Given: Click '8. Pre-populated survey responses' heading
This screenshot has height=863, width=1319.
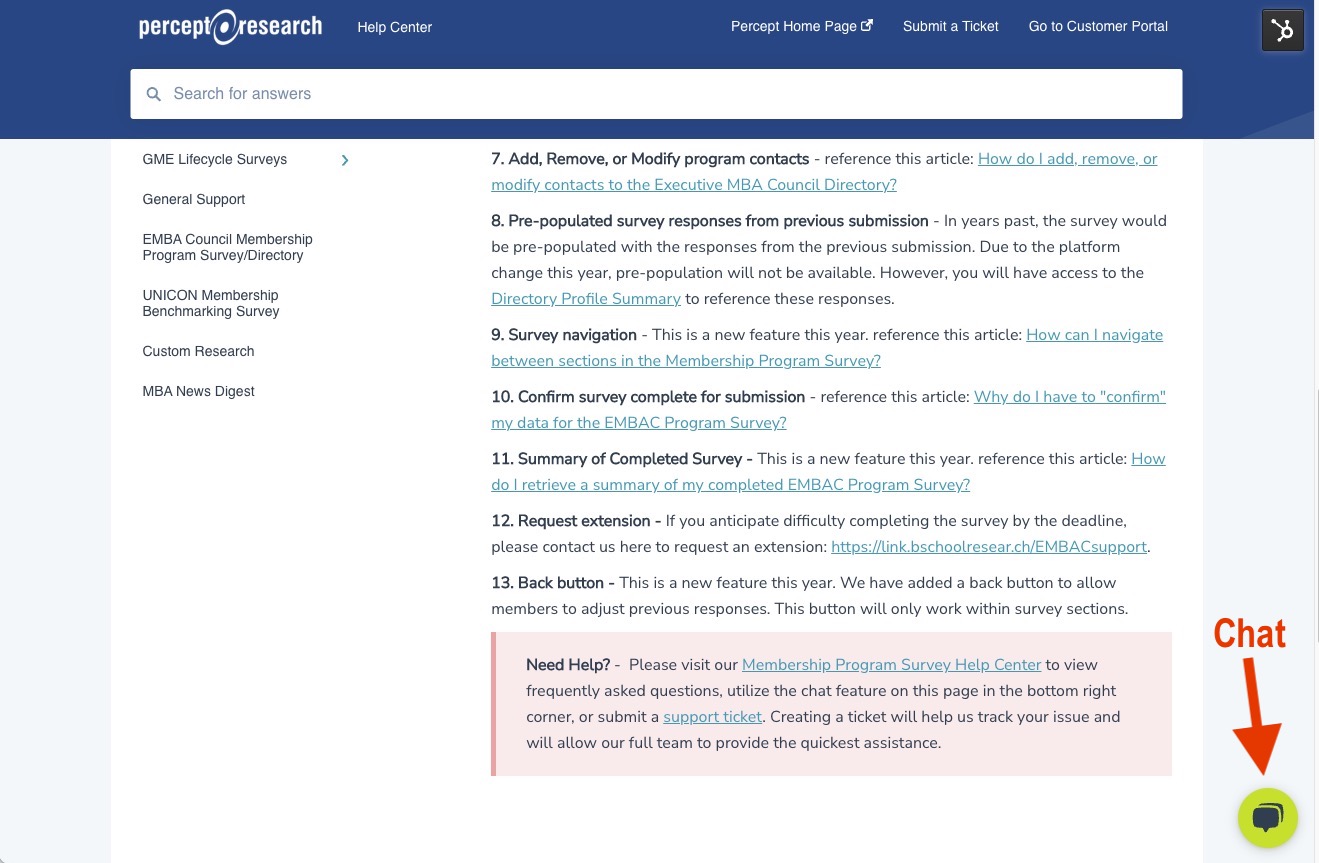Looking at the screenshot, I should [x=710, y=220].
